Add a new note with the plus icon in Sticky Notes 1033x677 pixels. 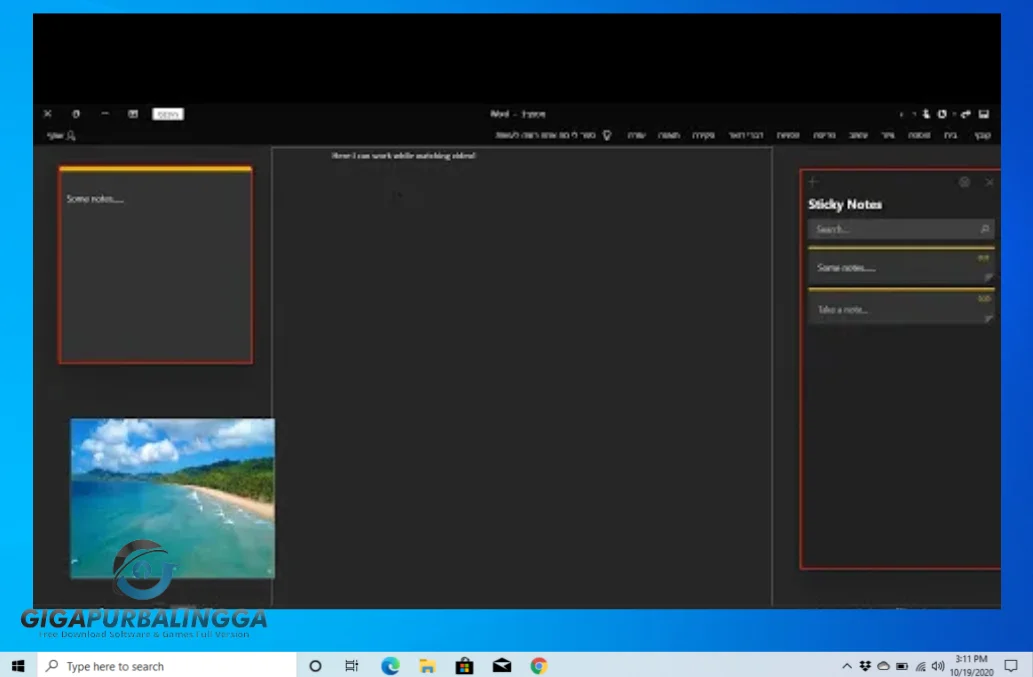814,182
